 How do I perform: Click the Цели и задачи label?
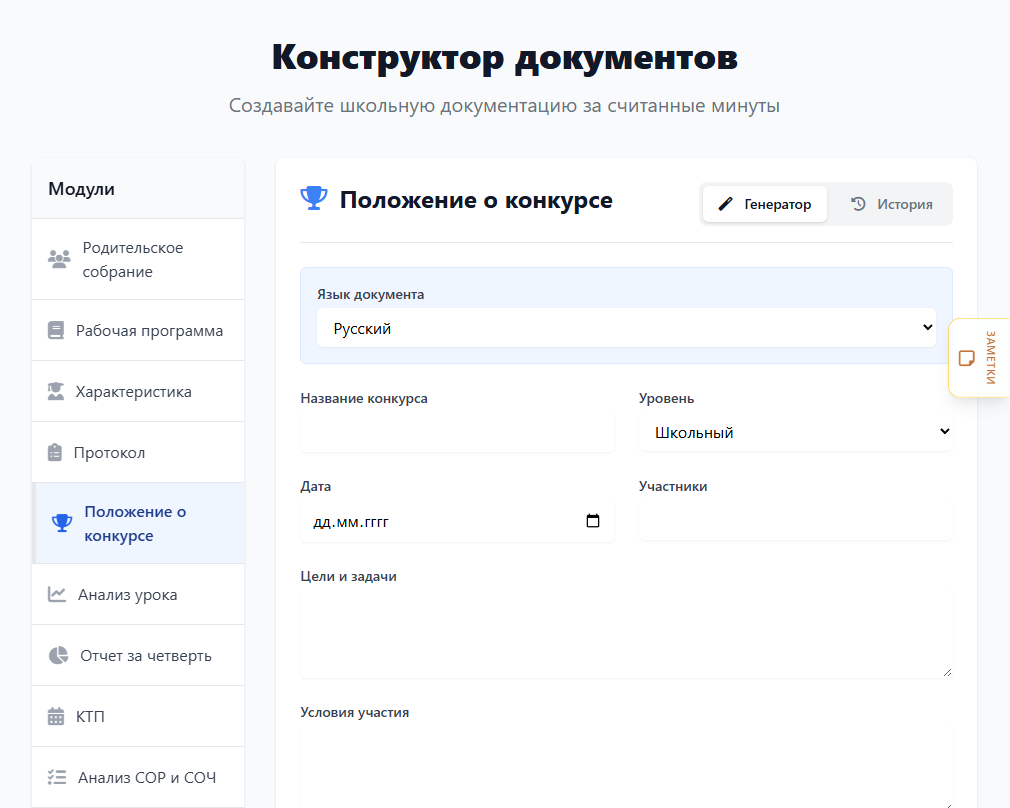[348, 577]
